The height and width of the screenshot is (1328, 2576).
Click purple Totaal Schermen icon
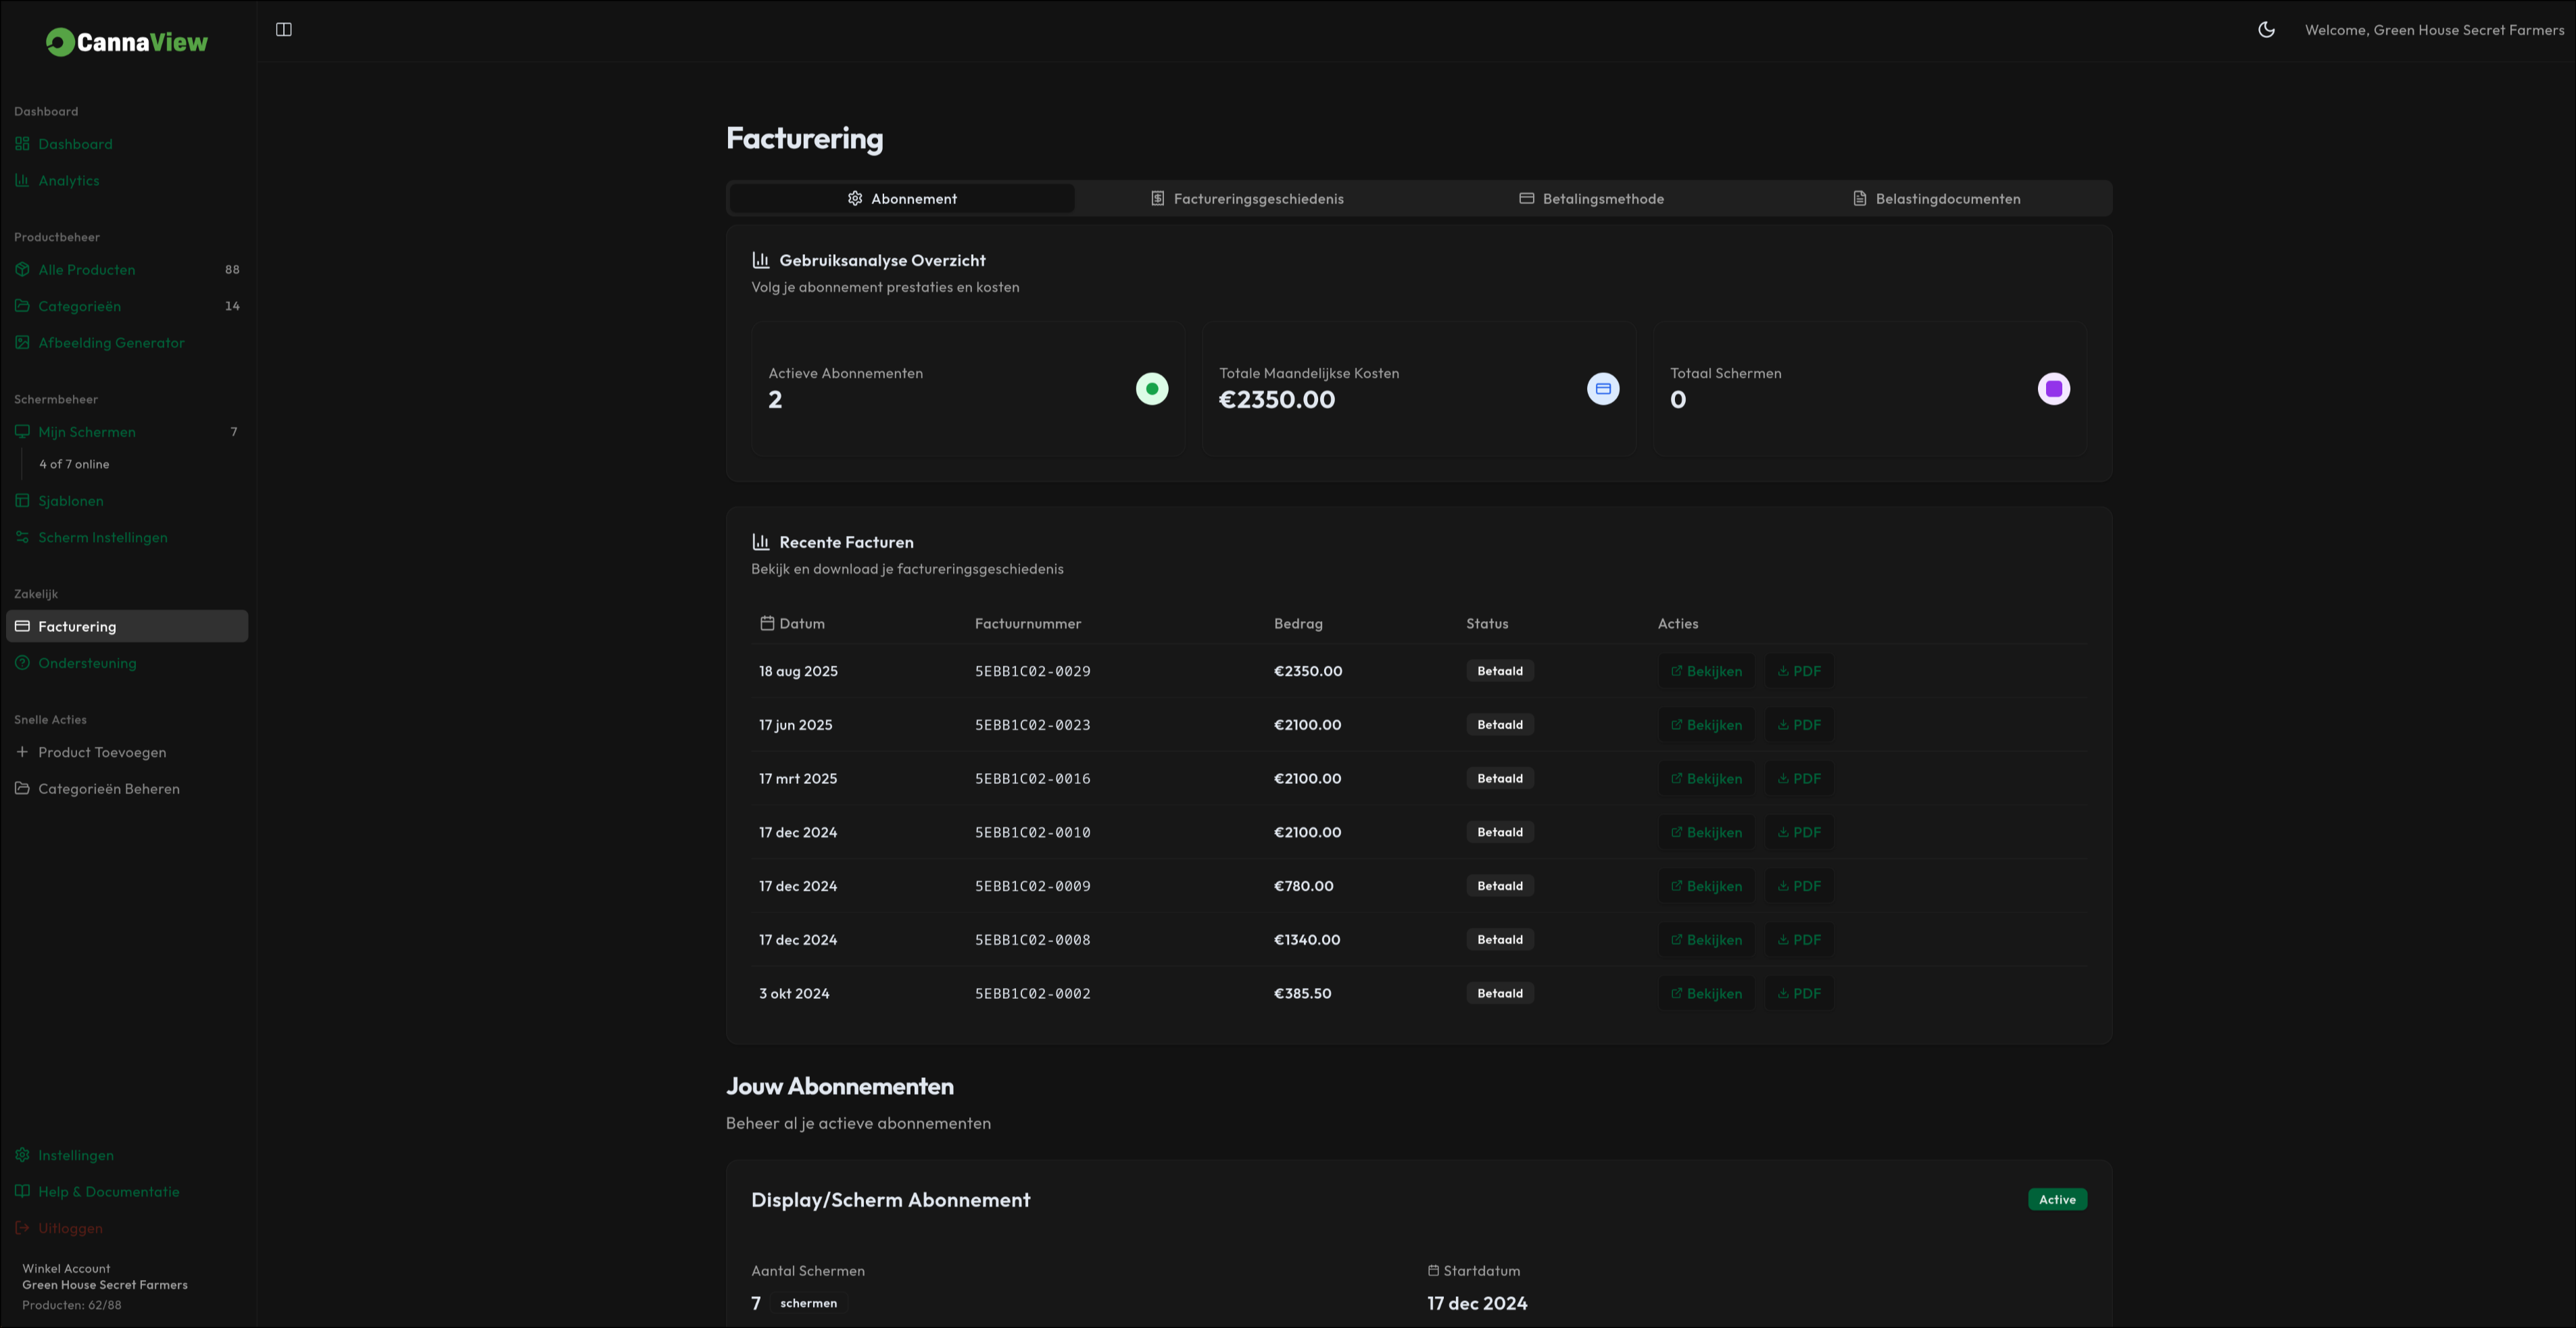pyautogui.click(x=2053, y=389)
